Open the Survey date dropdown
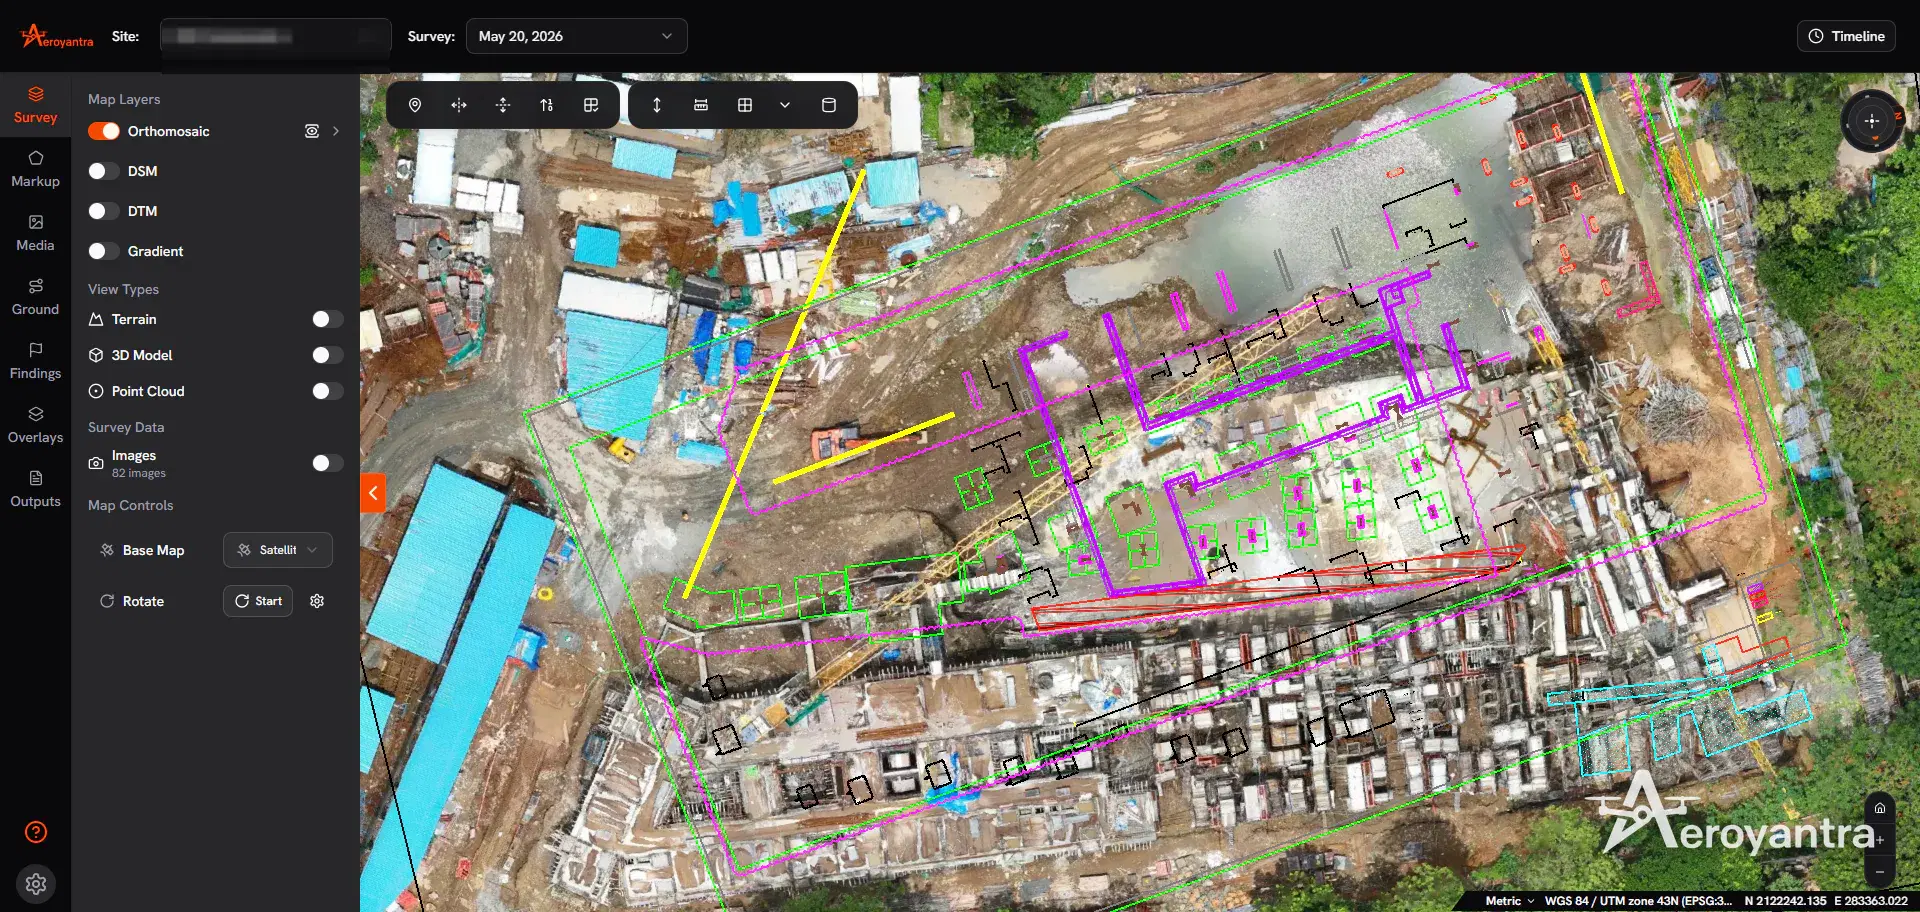Image resolution: width=1920 pixels, height=912 pixels. pyautogui.click(x=576, y=36)
